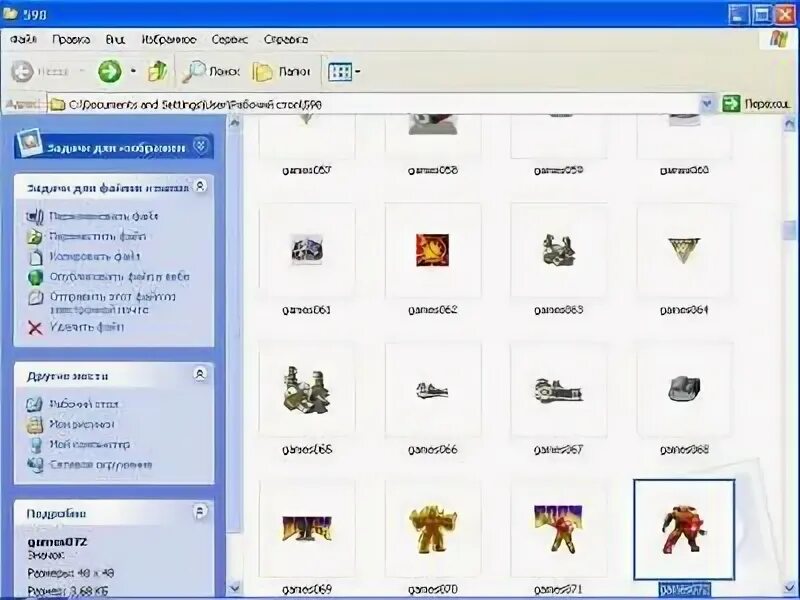The width and height of the screenshot is (800, 600).
Task: Click the red X delete file icon
Action: 35,328
